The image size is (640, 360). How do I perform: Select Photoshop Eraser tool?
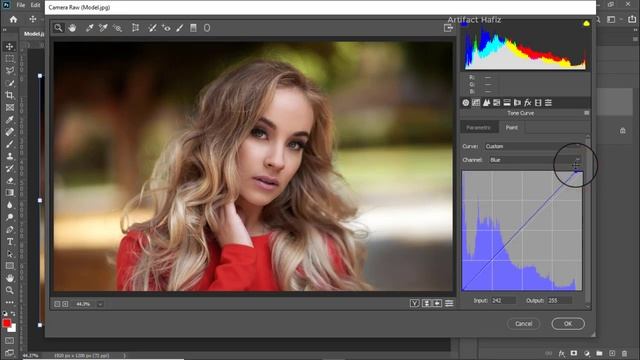click(x=9, y=180)
